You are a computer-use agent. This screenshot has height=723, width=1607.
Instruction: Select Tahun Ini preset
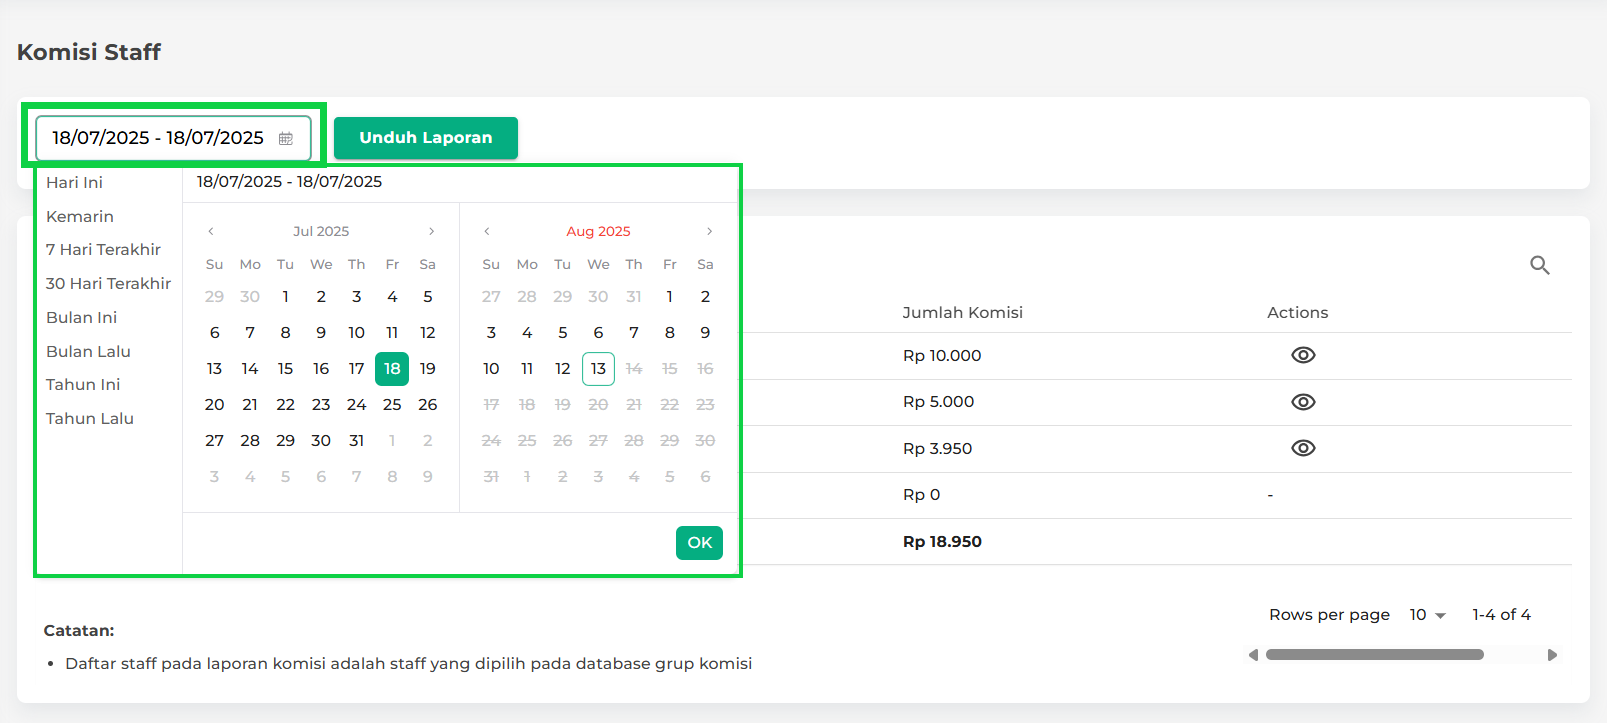(x=83, y=384)
